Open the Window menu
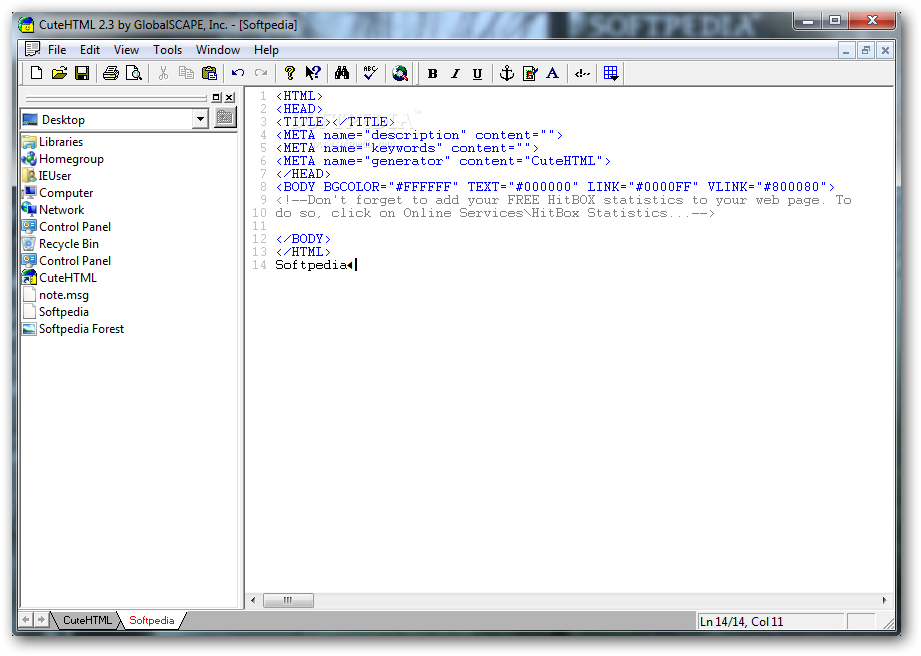Viewport: 921px width, 656px height. pyautogui.click(x=218, y=50)
